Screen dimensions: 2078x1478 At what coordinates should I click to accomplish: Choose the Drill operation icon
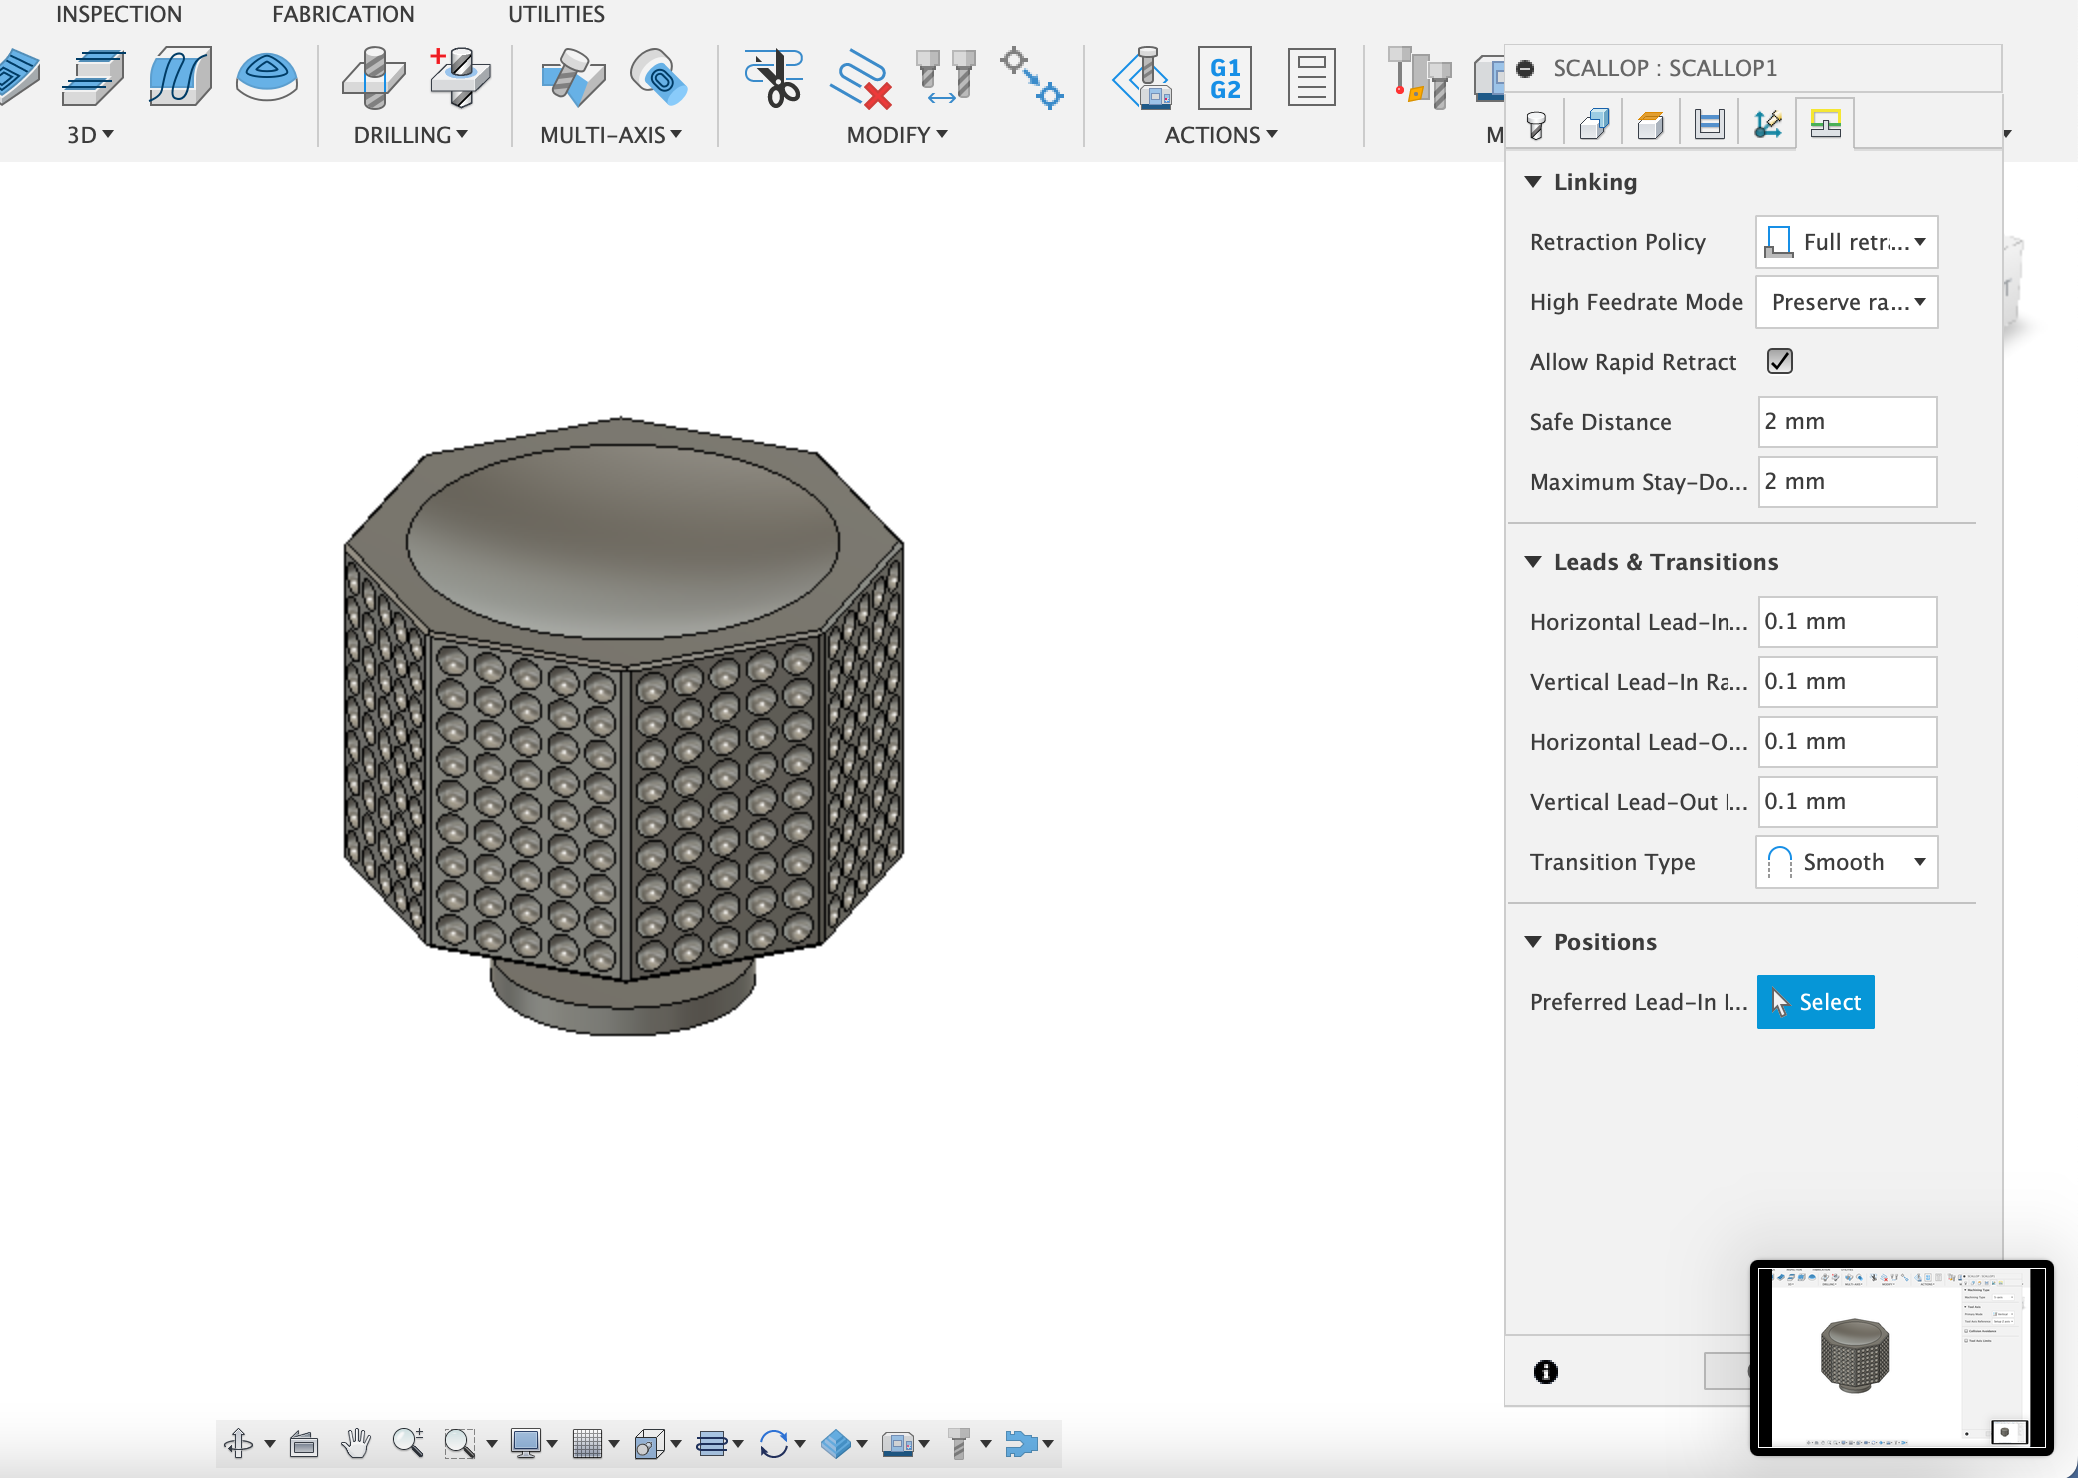click(373, 77)
